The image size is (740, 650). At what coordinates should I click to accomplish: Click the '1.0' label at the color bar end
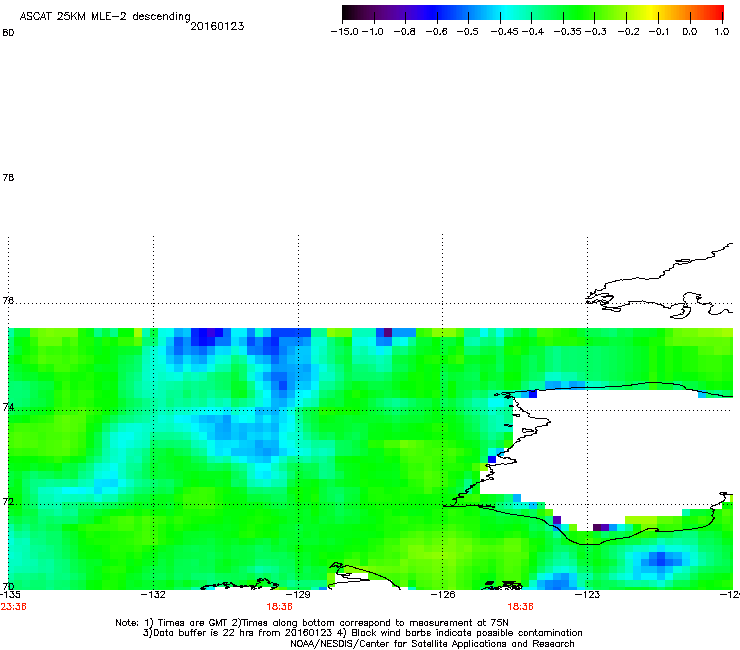pyautogui.click(x=722, y=32)
